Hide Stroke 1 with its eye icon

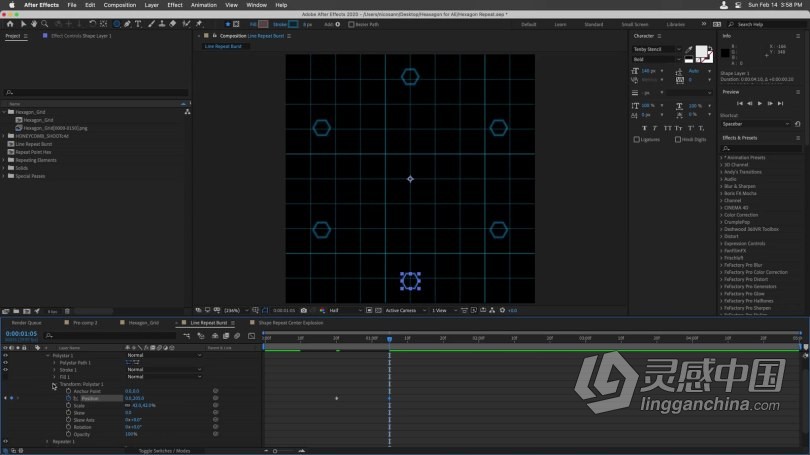click(6, 370)
